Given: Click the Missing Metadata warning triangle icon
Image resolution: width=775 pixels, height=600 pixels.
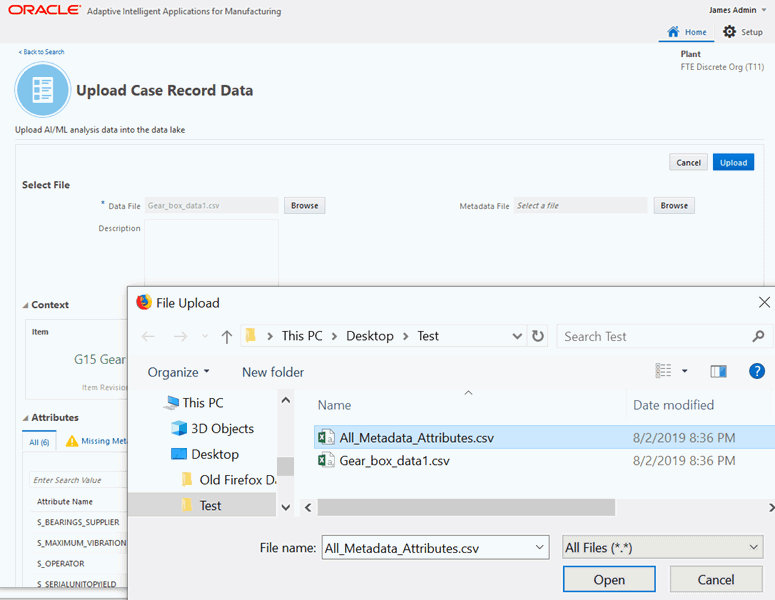Looking at the screenshot, I should tap(72, 441).
